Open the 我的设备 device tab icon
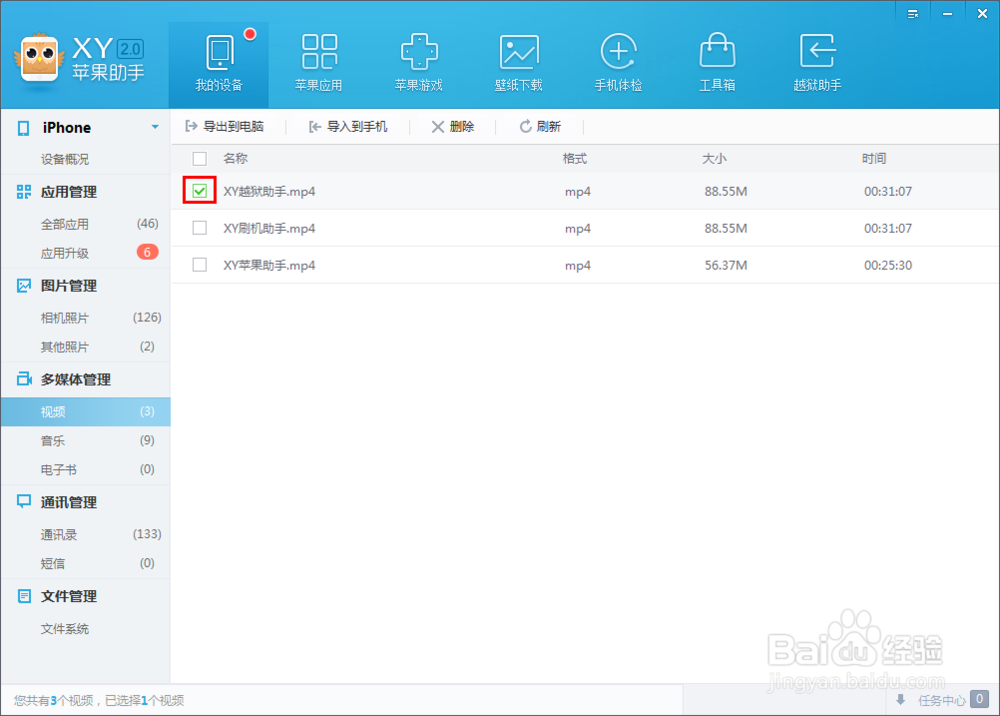The image size is (1000, 716). tap(220, 52)
